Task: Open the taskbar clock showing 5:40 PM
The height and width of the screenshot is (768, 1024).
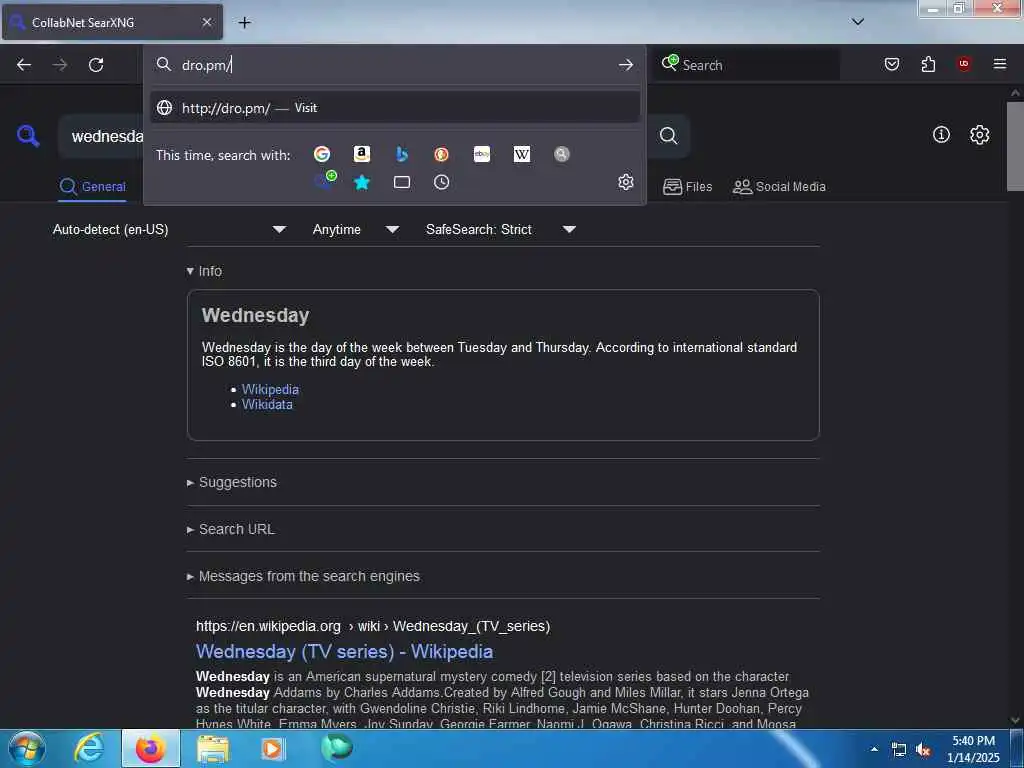Action: click(974, 748)
